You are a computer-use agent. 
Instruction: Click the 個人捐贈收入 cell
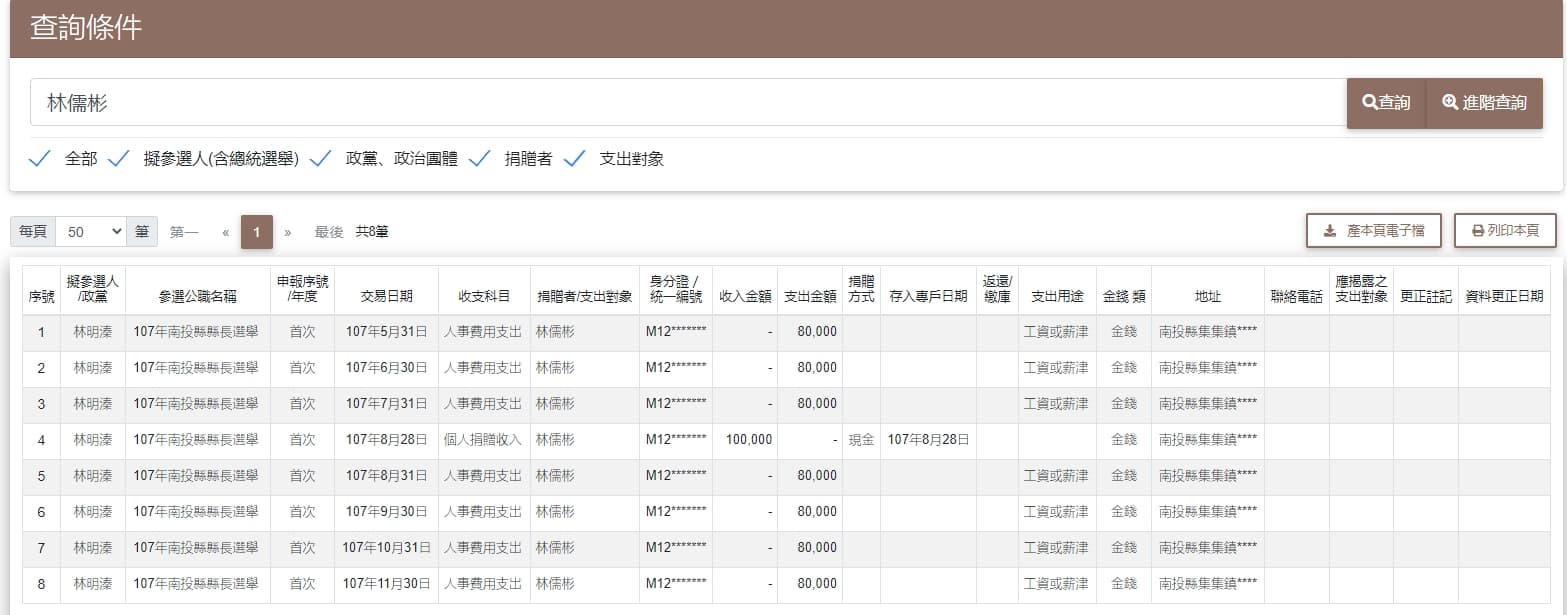coord(485,440)
